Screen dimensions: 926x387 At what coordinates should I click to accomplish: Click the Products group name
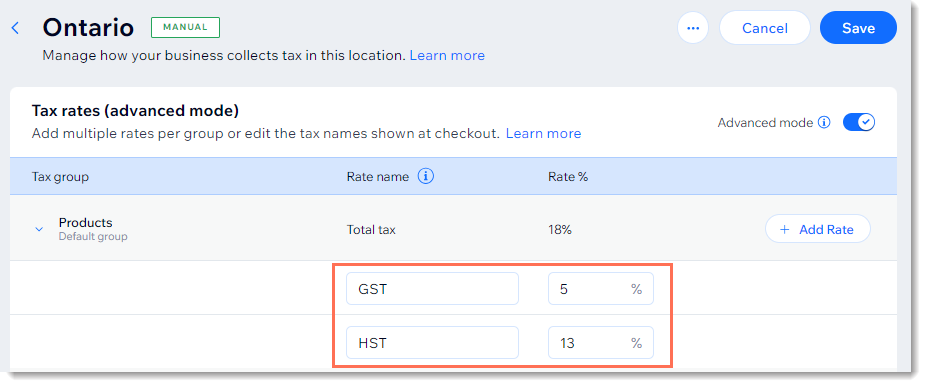click(86, 223)
